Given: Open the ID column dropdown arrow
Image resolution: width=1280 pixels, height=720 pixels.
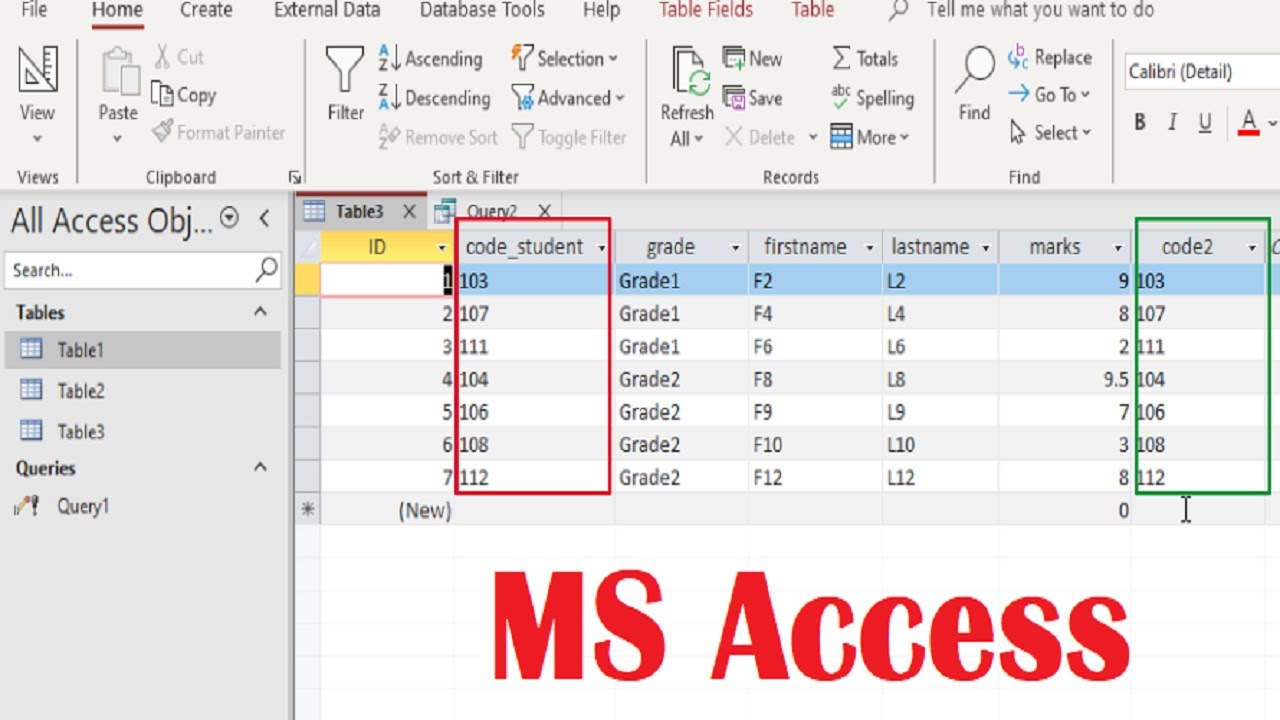Looking at the screenshot, I should tap(442, 247).
